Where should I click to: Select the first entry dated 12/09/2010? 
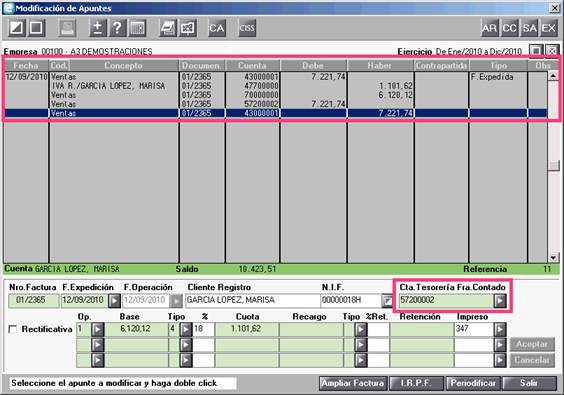(276, 77)
